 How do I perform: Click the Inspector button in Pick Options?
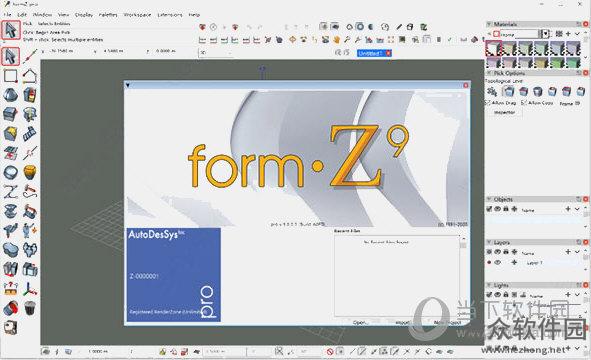point(504,112)
